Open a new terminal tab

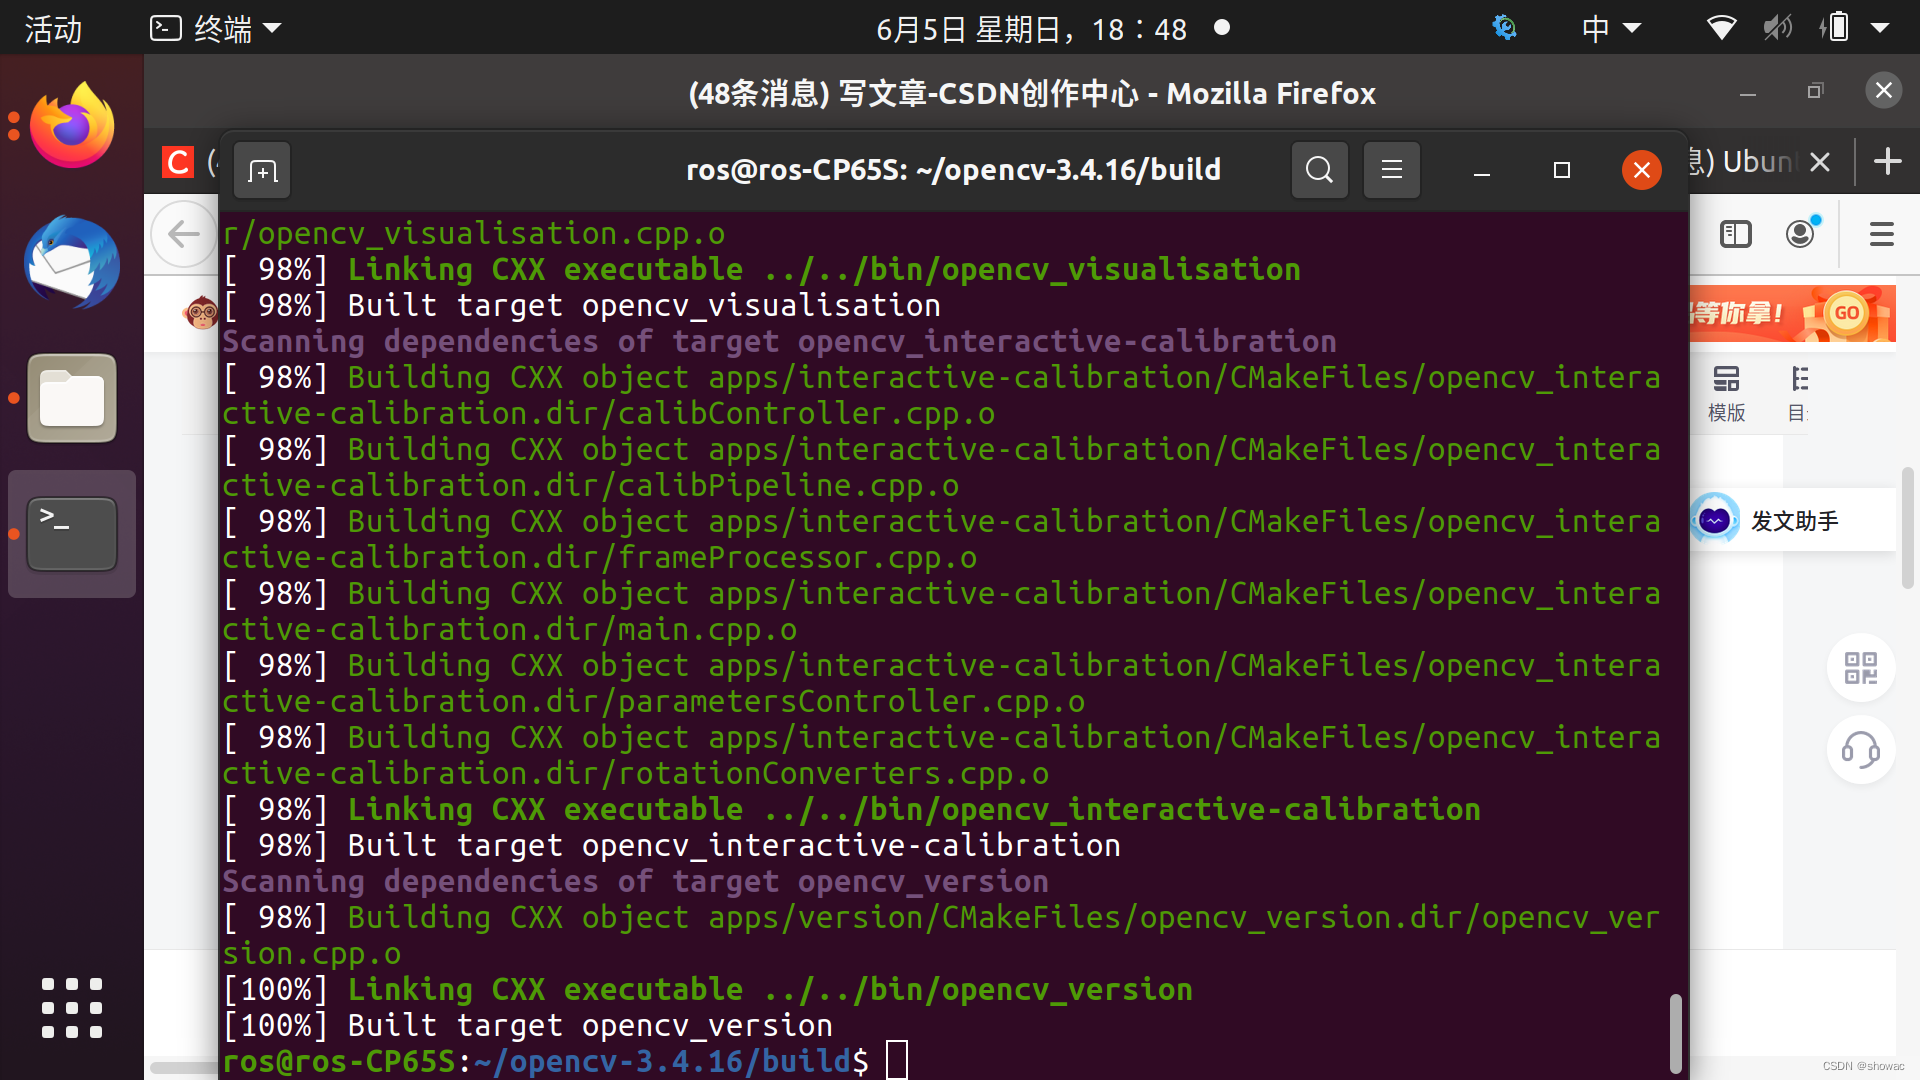pos(261,170)
